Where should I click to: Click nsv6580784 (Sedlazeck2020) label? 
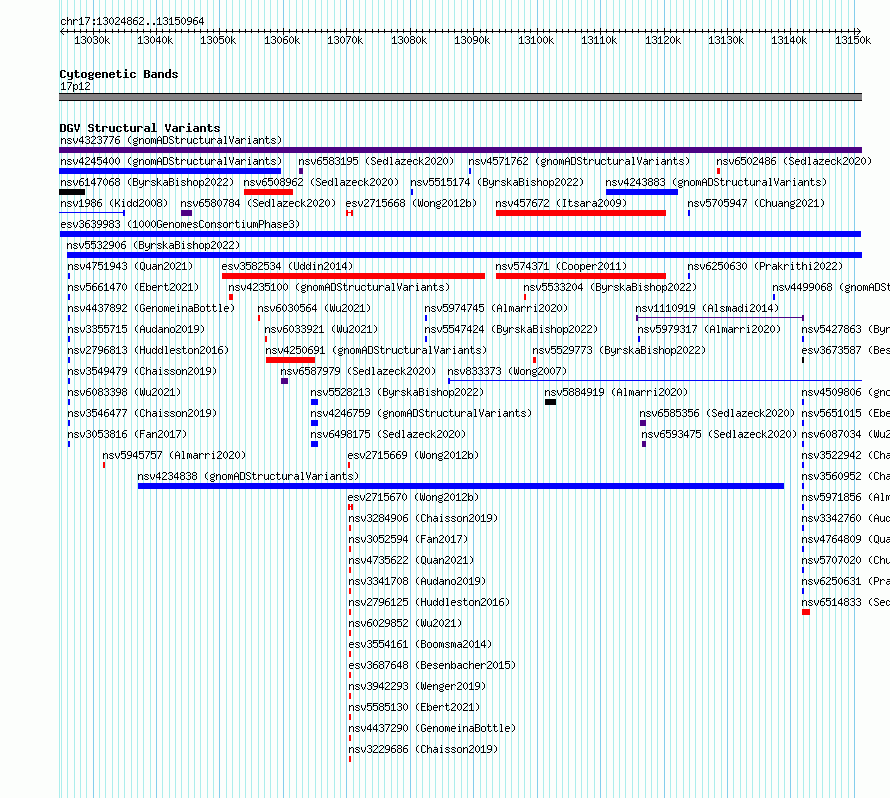(258, 203)
